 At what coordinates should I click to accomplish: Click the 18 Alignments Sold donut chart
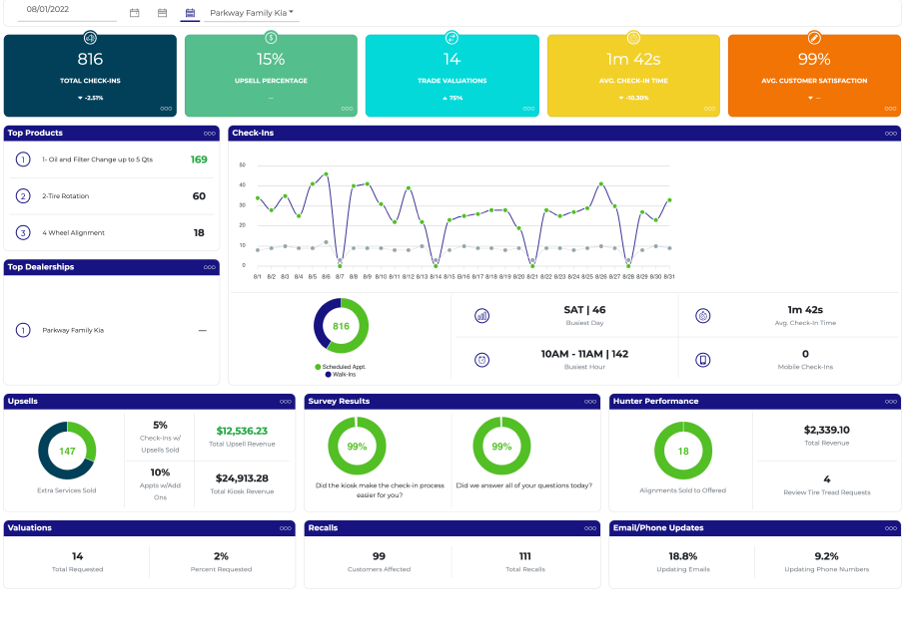point(683,451)
